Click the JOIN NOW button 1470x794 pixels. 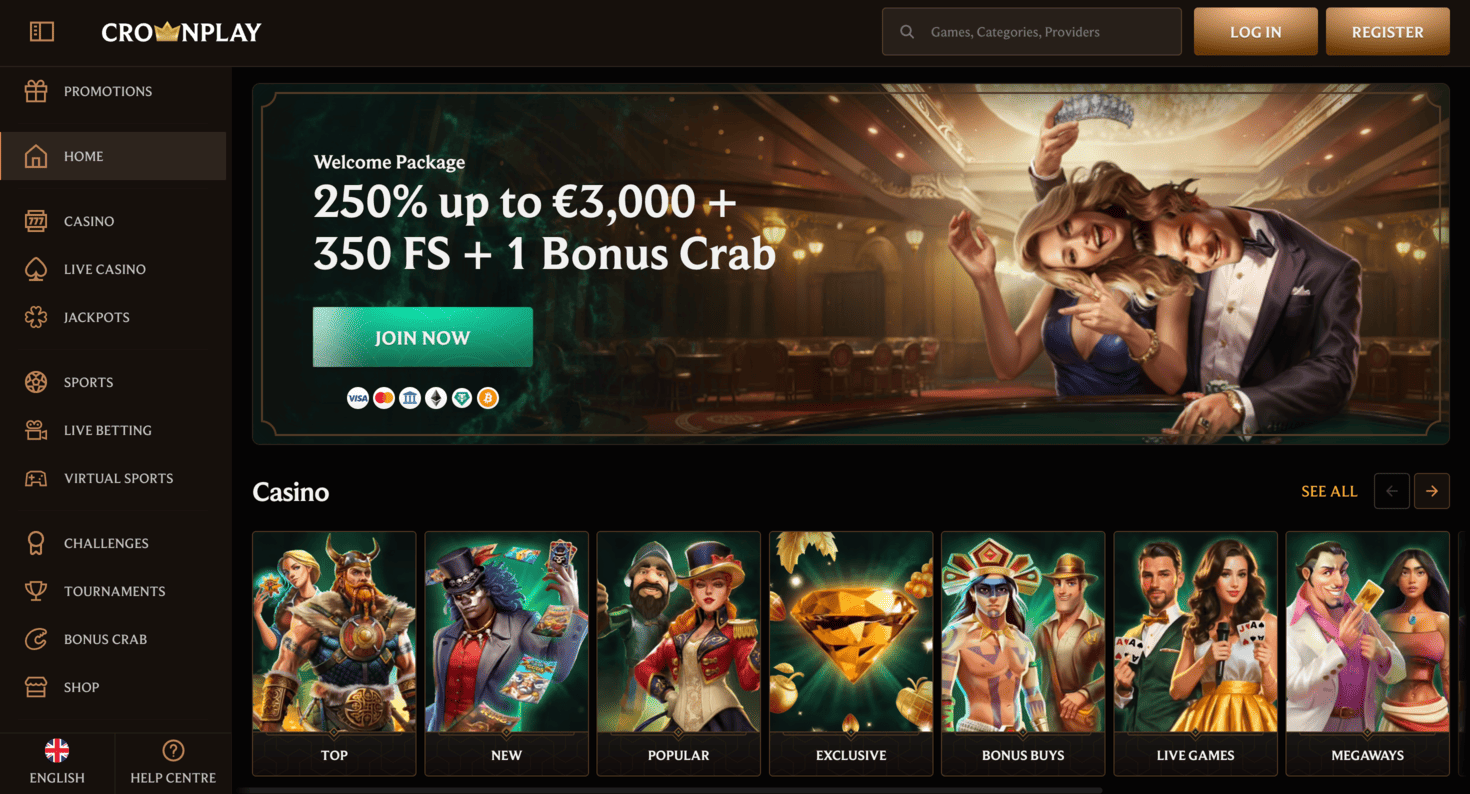pos(423,338)
